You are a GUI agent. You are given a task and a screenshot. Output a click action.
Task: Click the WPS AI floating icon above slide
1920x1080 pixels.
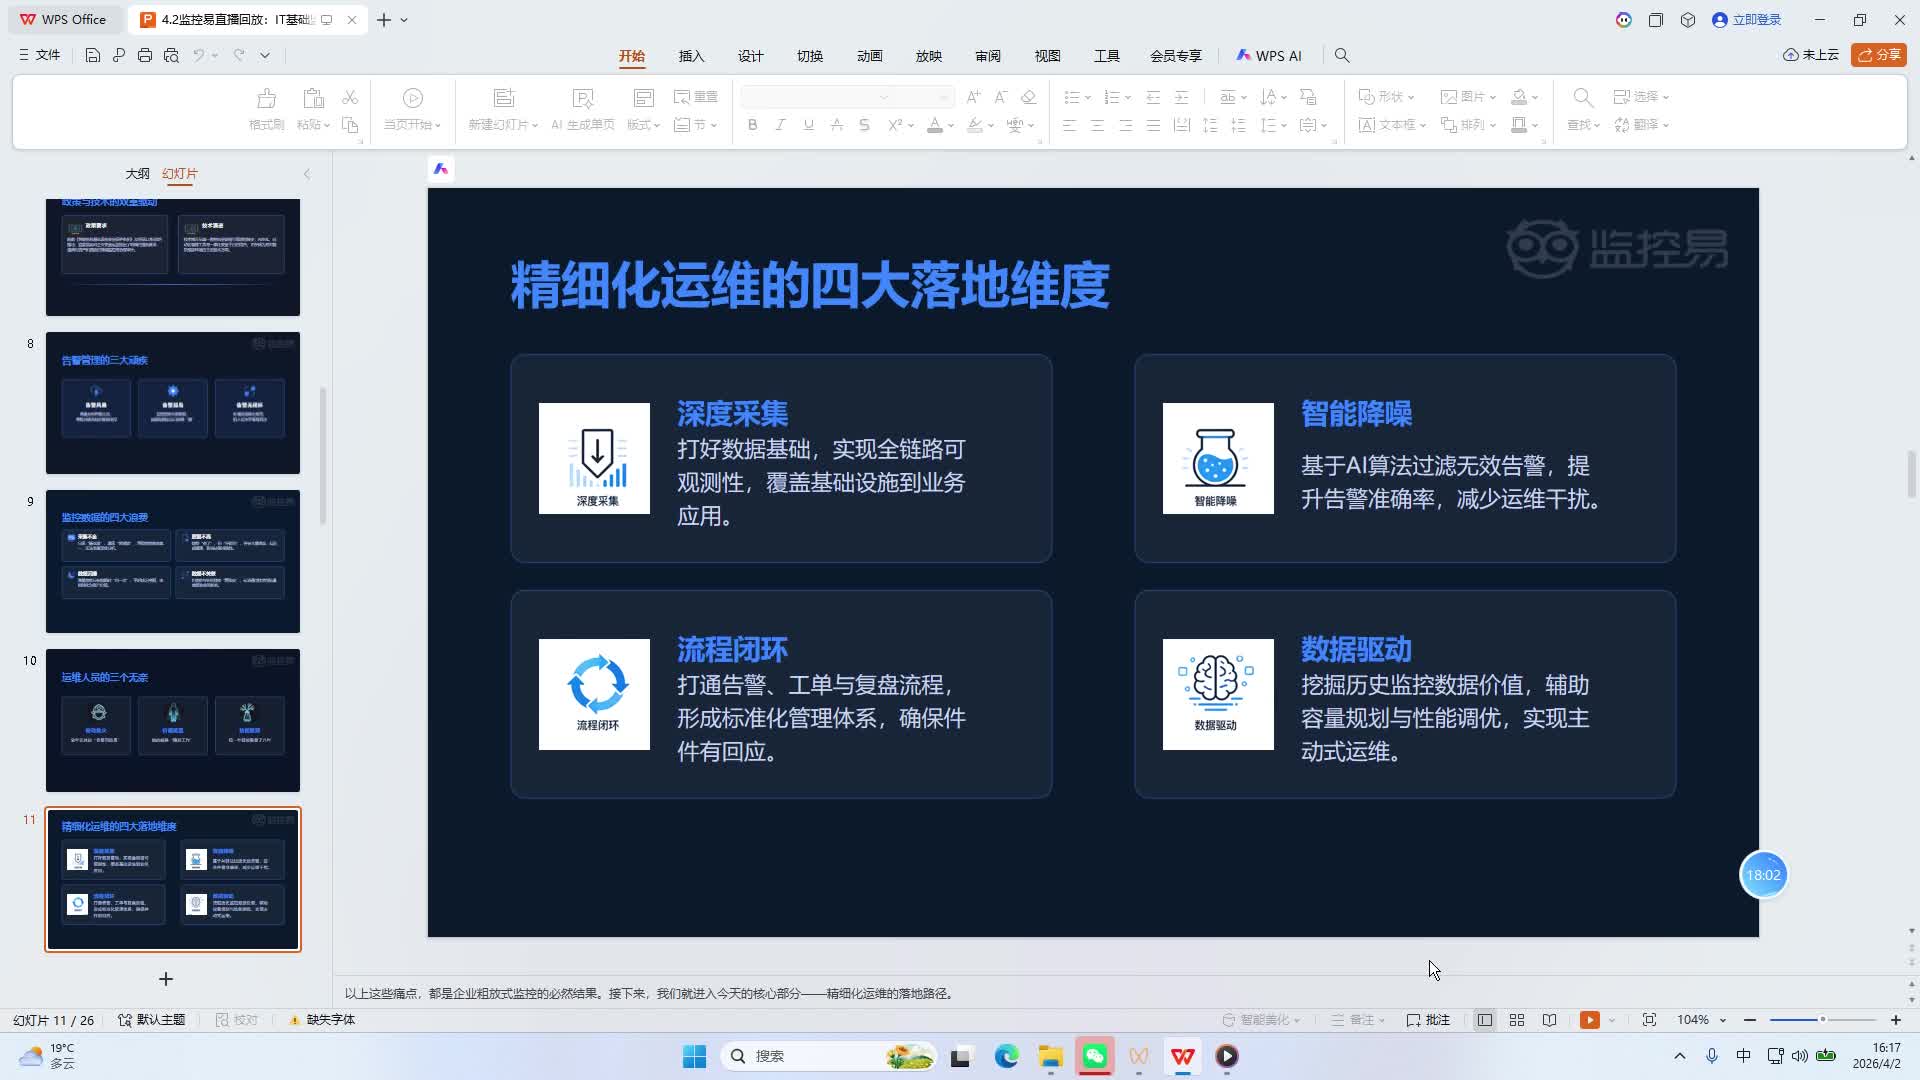tap(441, 169)
